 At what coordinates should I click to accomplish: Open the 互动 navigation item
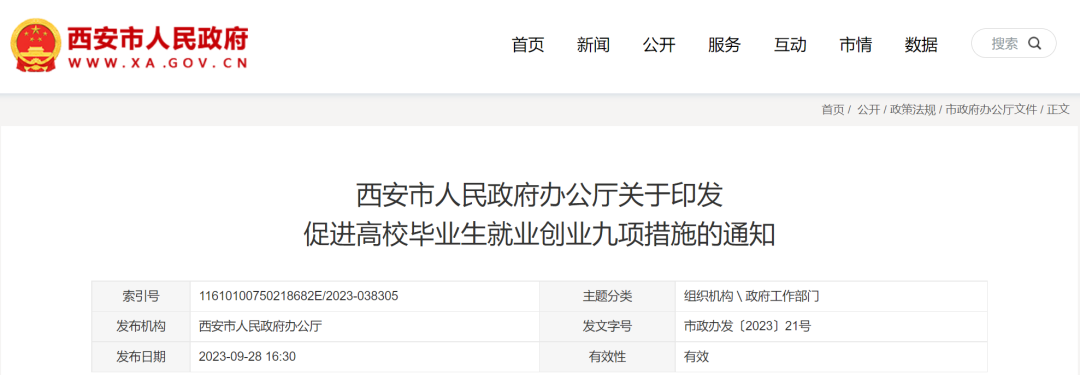790,45
